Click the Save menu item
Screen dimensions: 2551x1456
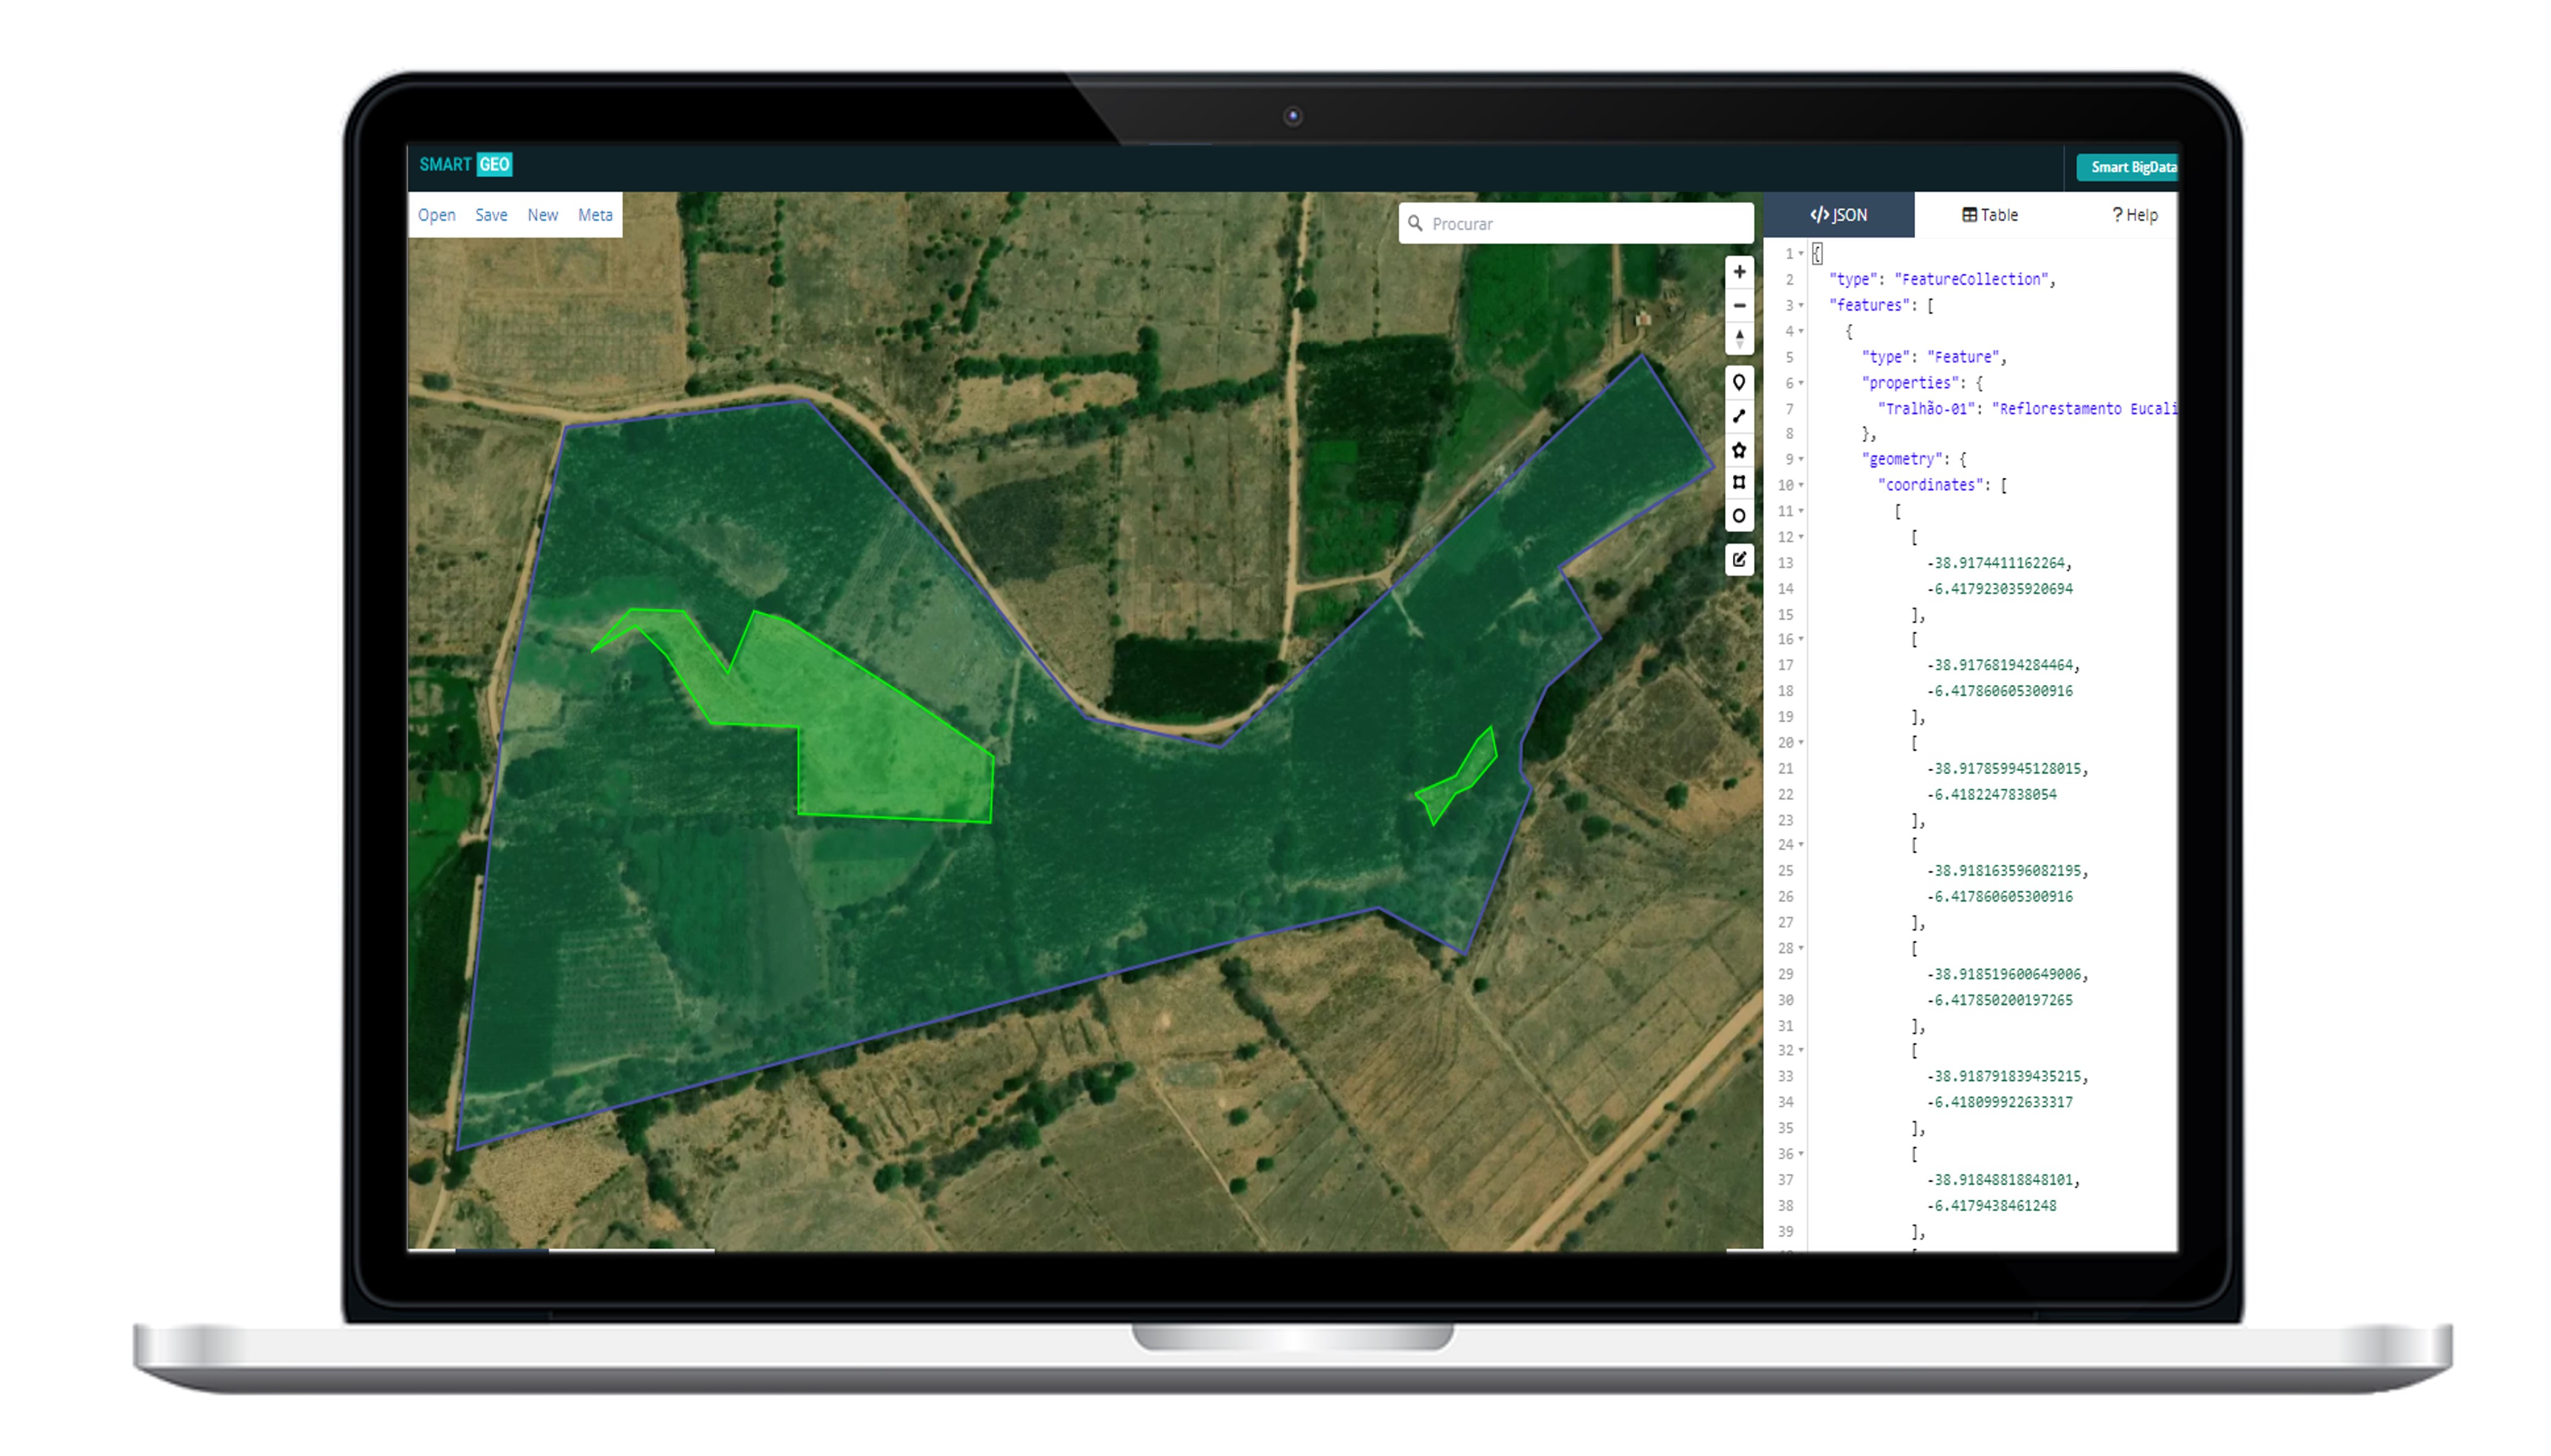coord(491,215)
